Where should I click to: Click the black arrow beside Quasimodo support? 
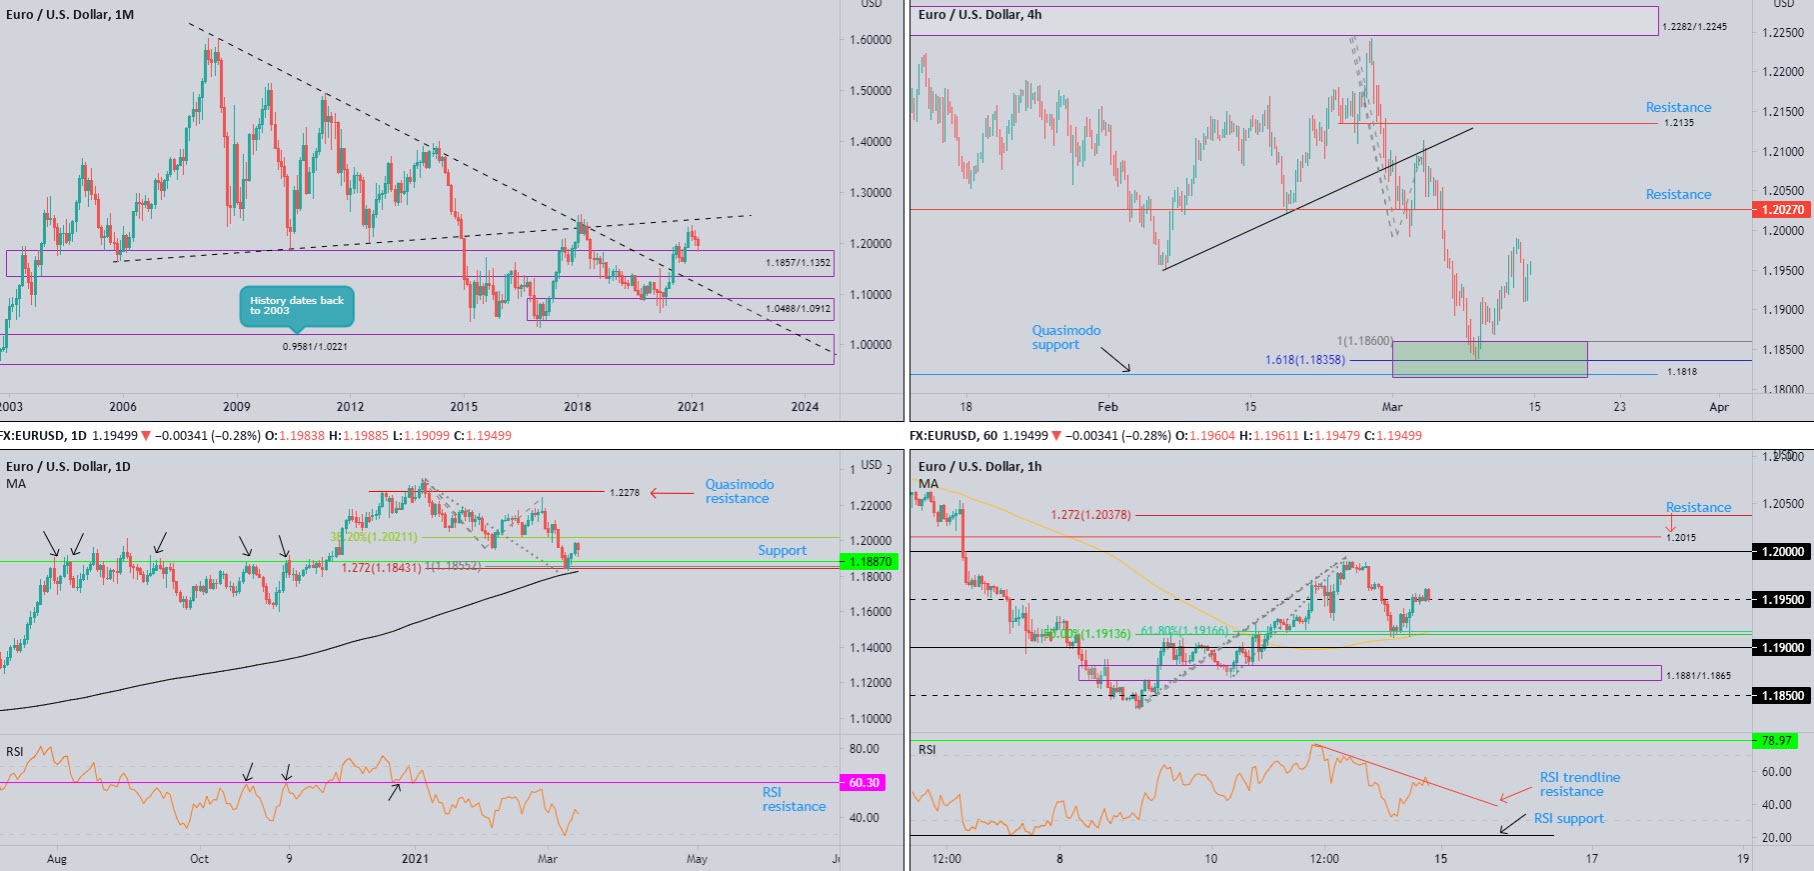pyautogui.click(x=1115, y=360)
